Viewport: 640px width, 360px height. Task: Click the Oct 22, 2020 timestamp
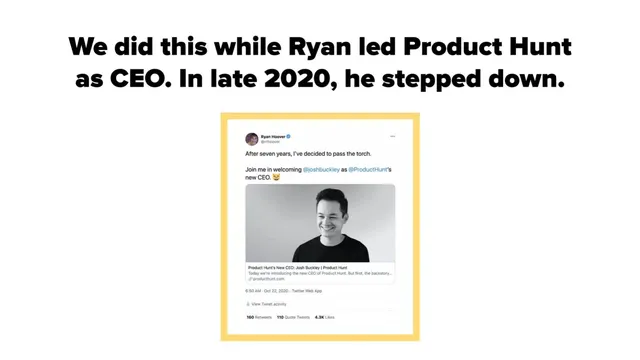276,291
